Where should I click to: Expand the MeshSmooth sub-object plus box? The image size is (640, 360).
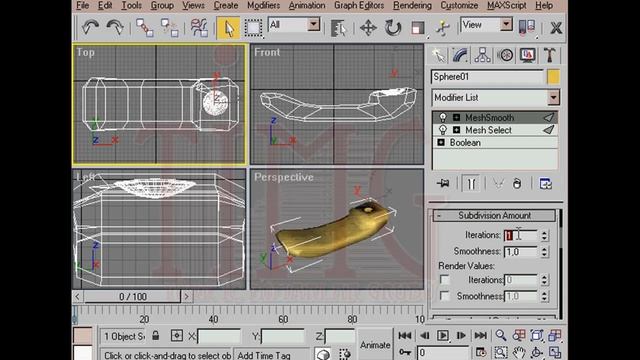456,118
